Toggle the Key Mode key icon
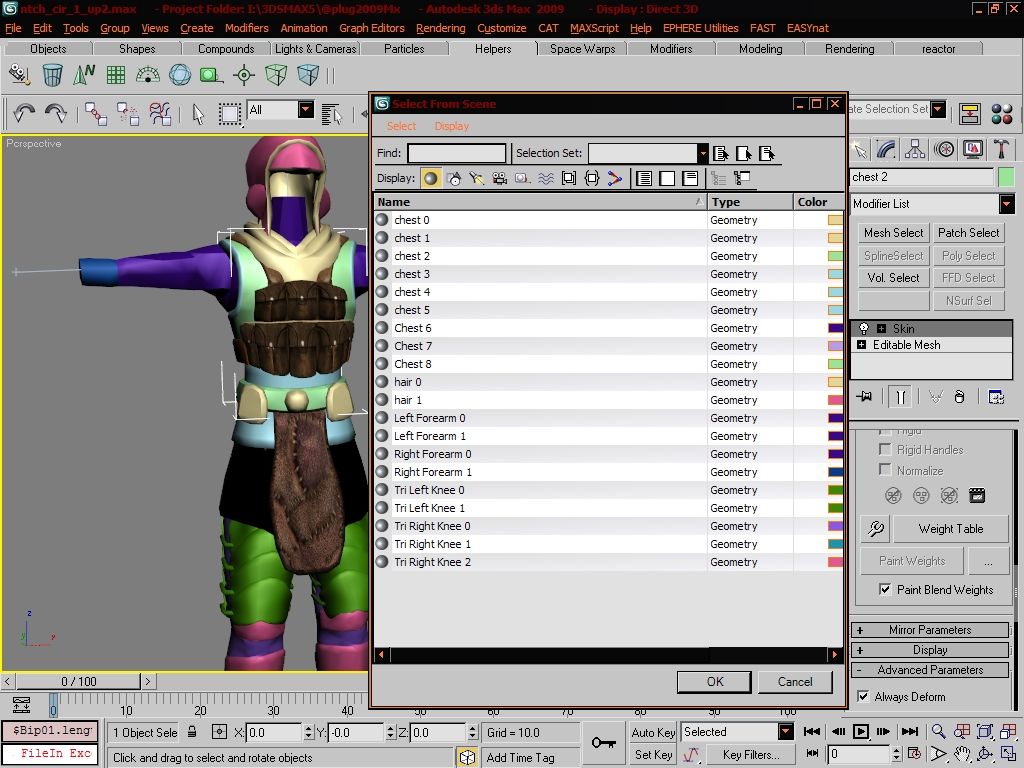1024x768 pixels. [x=603, y=743]
